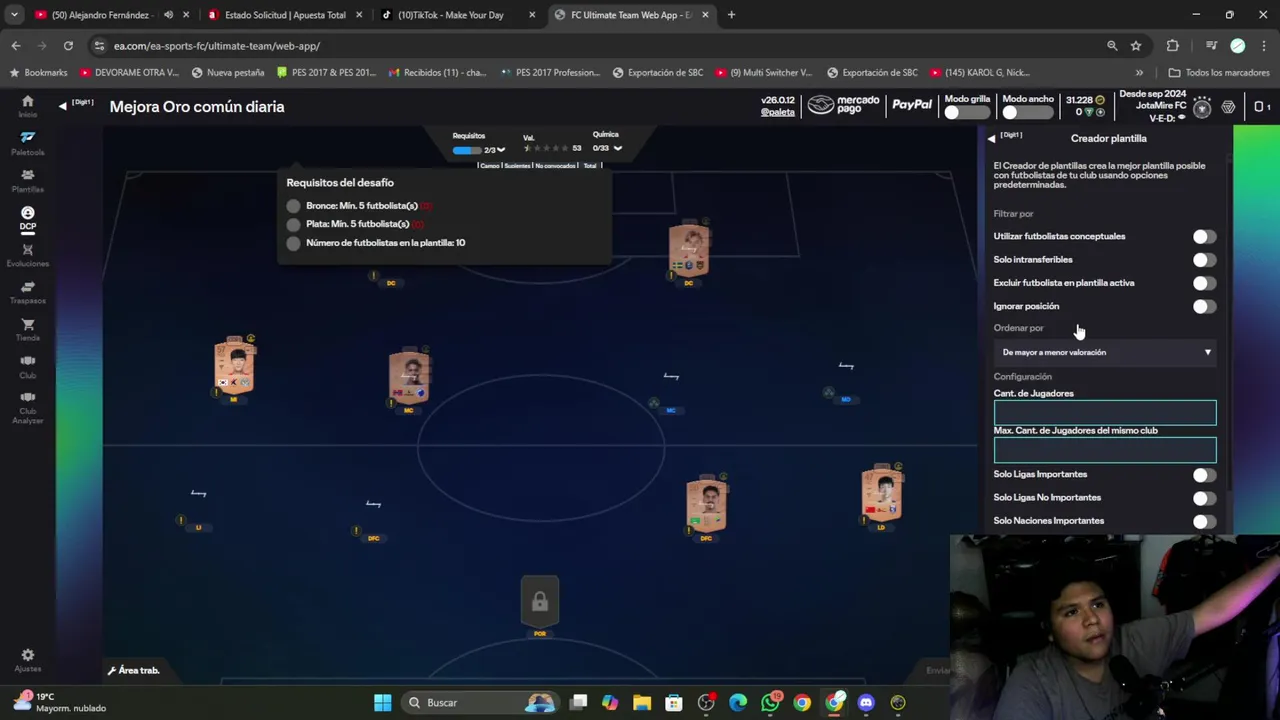Click the club crest badge icon

[1202, 107]
